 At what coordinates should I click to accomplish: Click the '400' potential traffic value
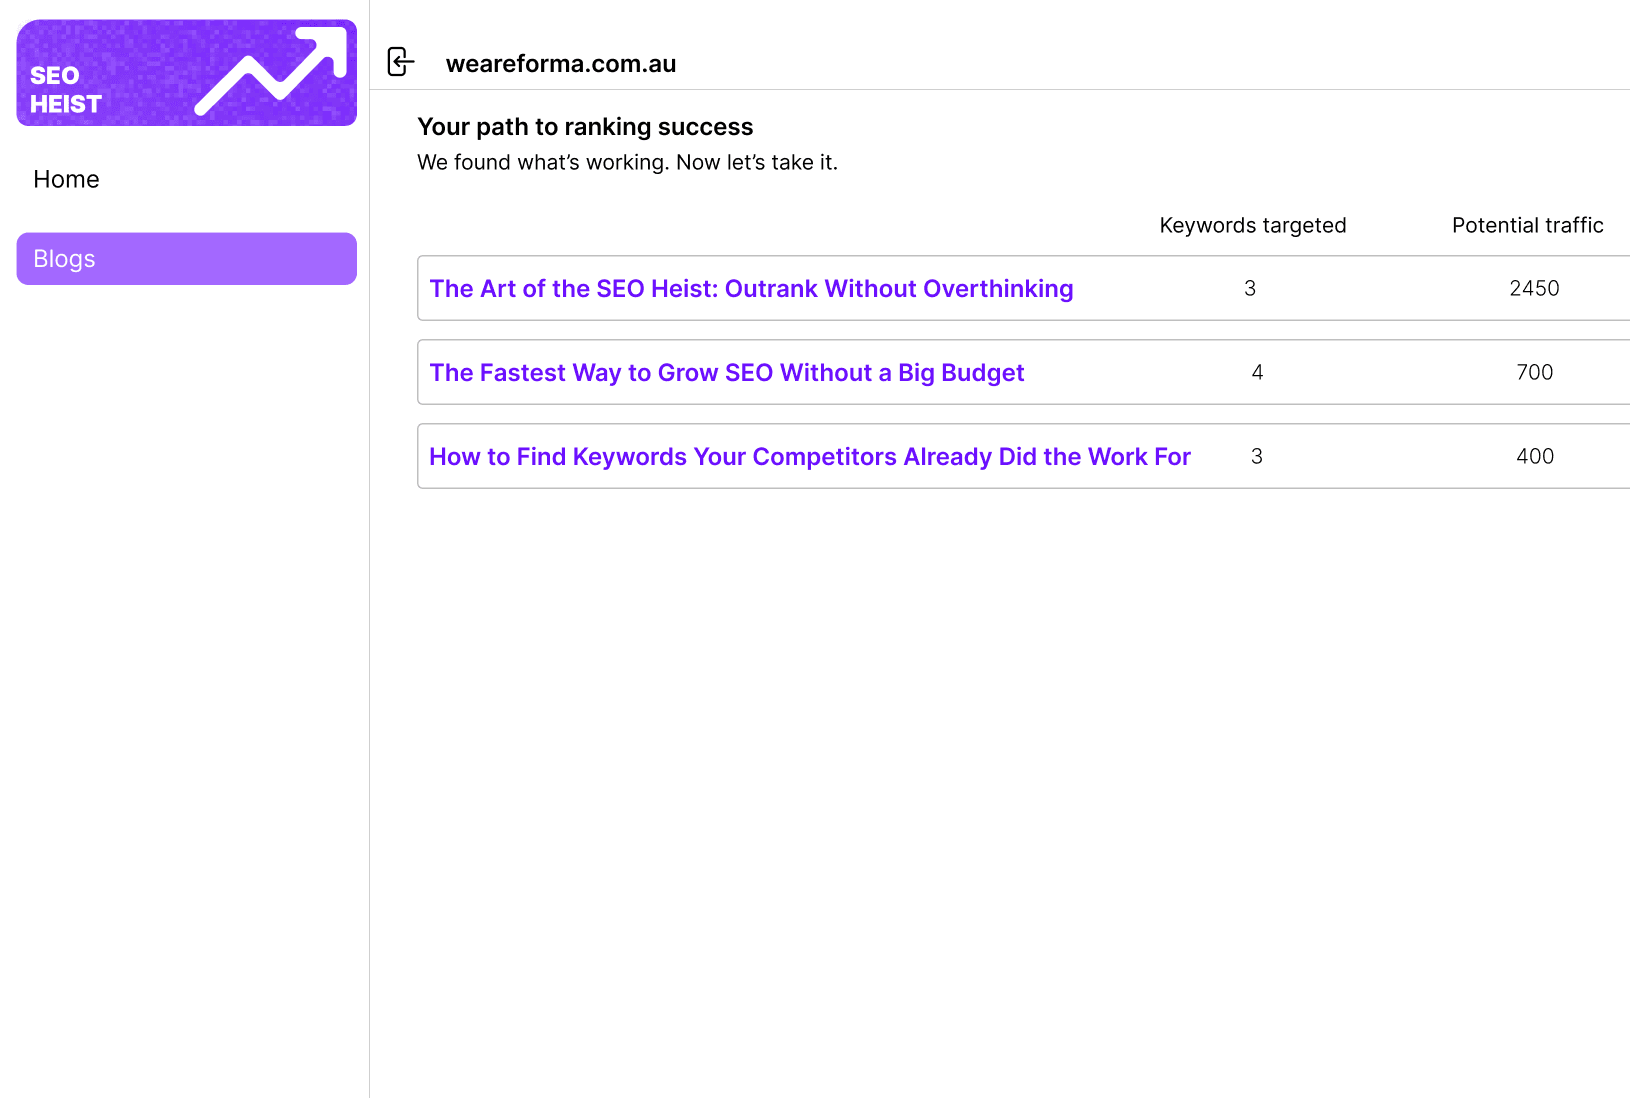(1536, 456)
